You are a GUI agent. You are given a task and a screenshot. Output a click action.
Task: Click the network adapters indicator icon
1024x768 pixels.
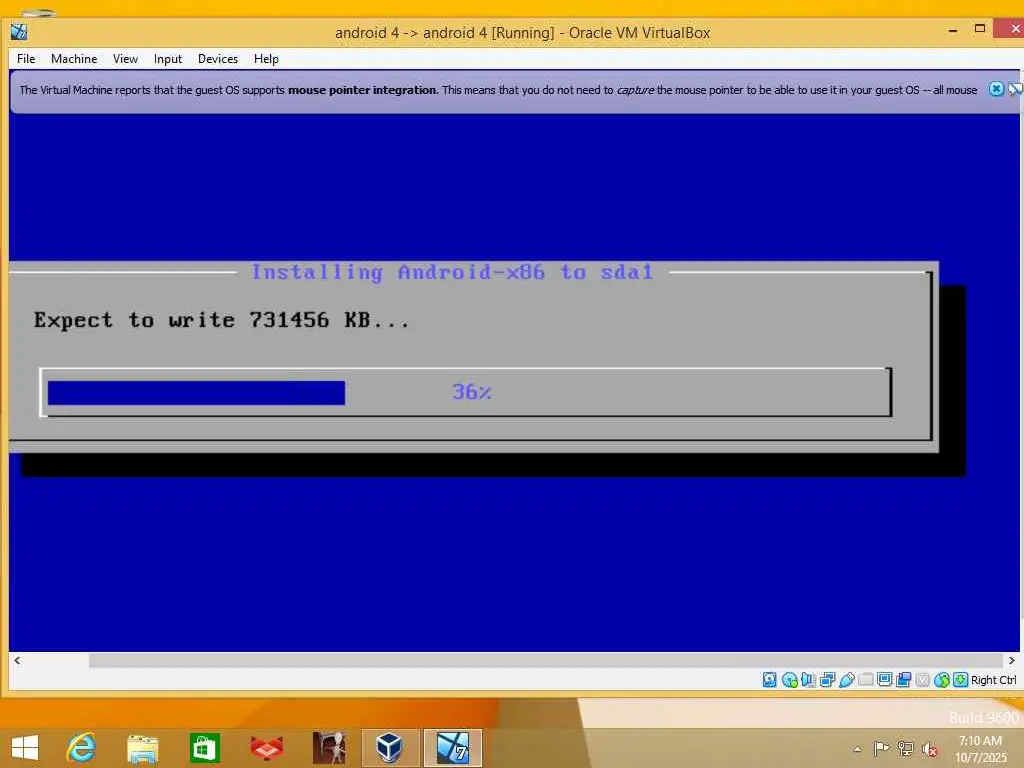(827, 680)
